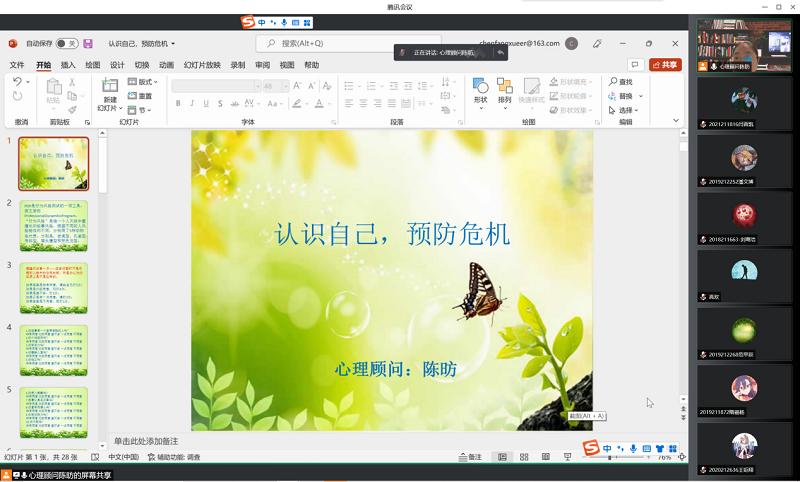Click the 搜索(Alt+Q) search box

click(x=348, y=43)
